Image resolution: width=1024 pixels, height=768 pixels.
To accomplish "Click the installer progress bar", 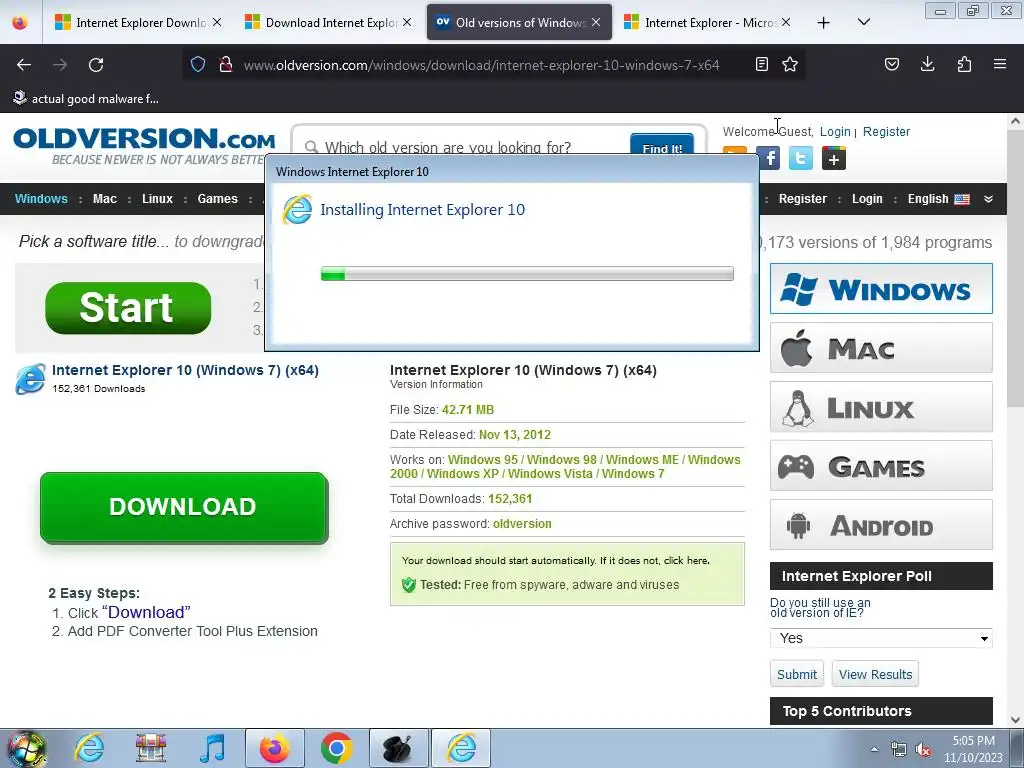I will point(527,274).
